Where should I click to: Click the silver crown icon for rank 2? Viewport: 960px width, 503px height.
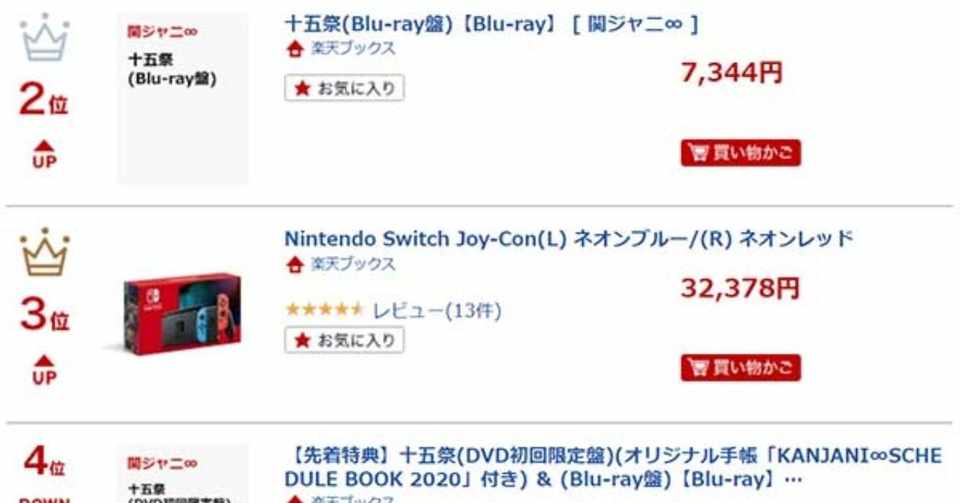pos(45,38)
